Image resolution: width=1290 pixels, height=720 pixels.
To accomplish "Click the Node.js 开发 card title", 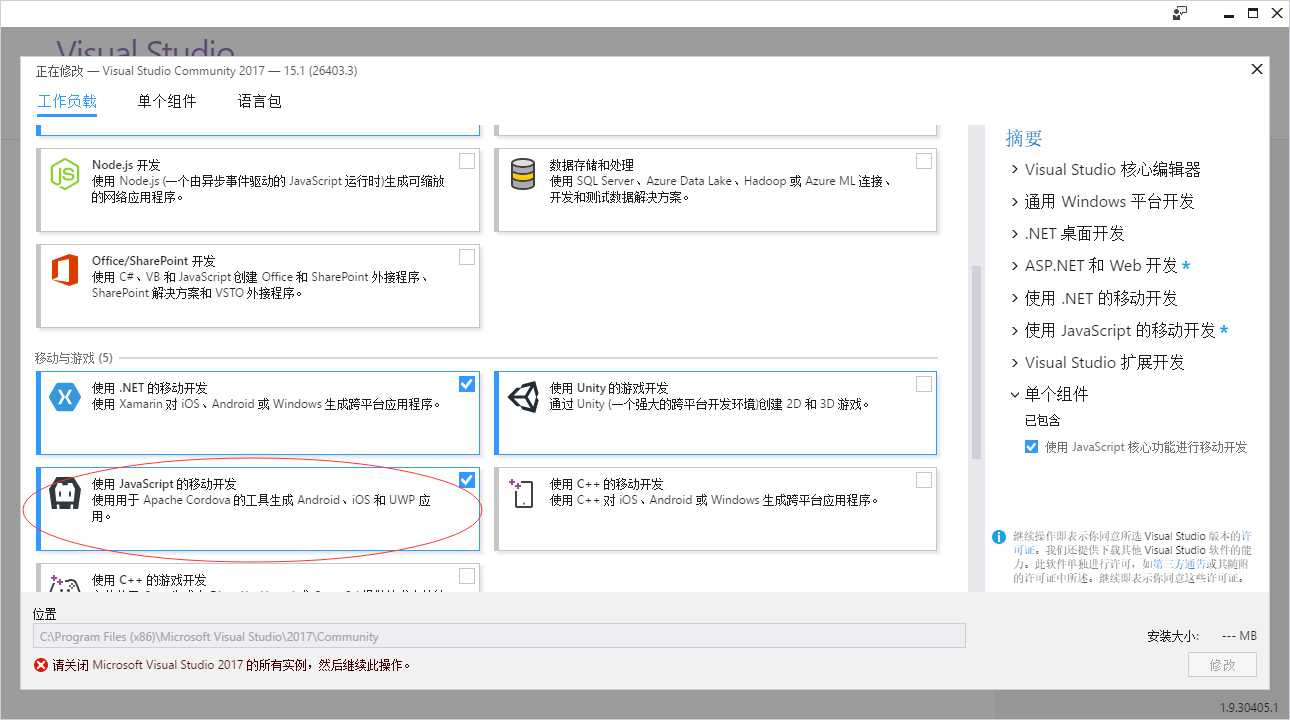I will pyautogui.click(x=126, y=165).
